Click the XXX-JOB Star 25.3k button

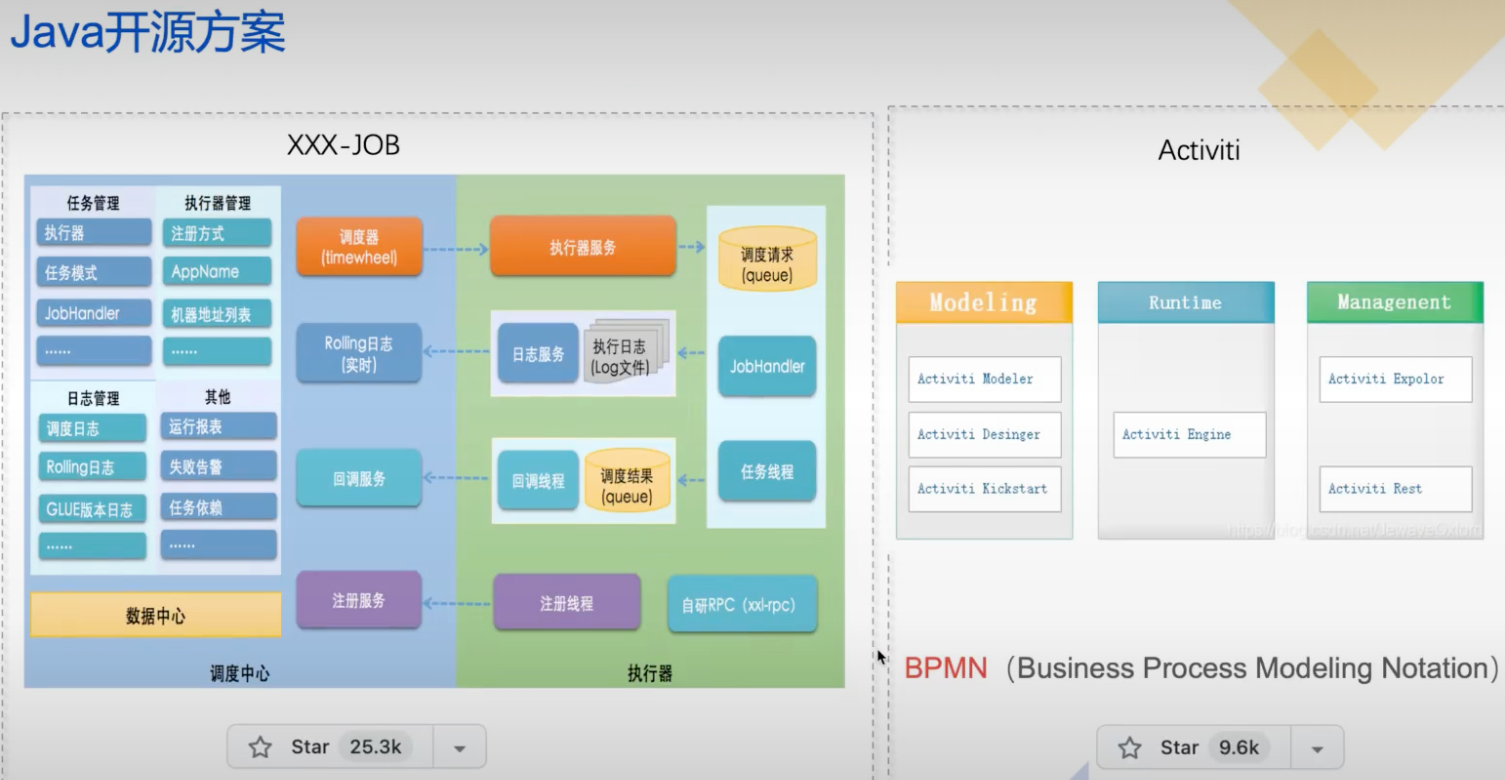(331, 747)
